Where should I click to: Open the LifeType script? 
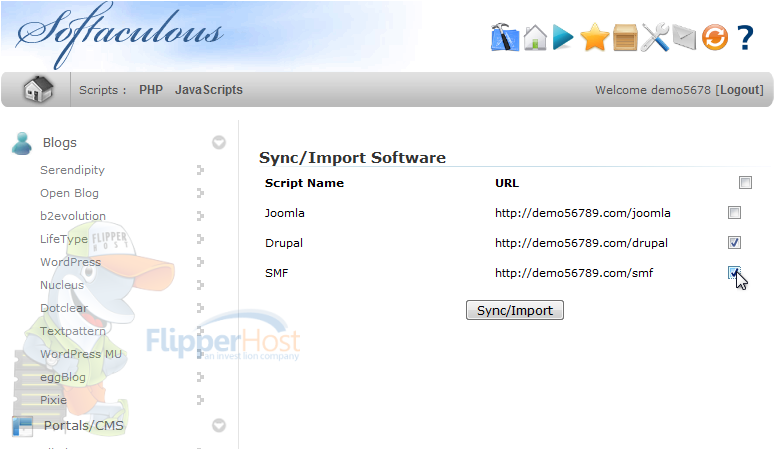tap(64, 239)
